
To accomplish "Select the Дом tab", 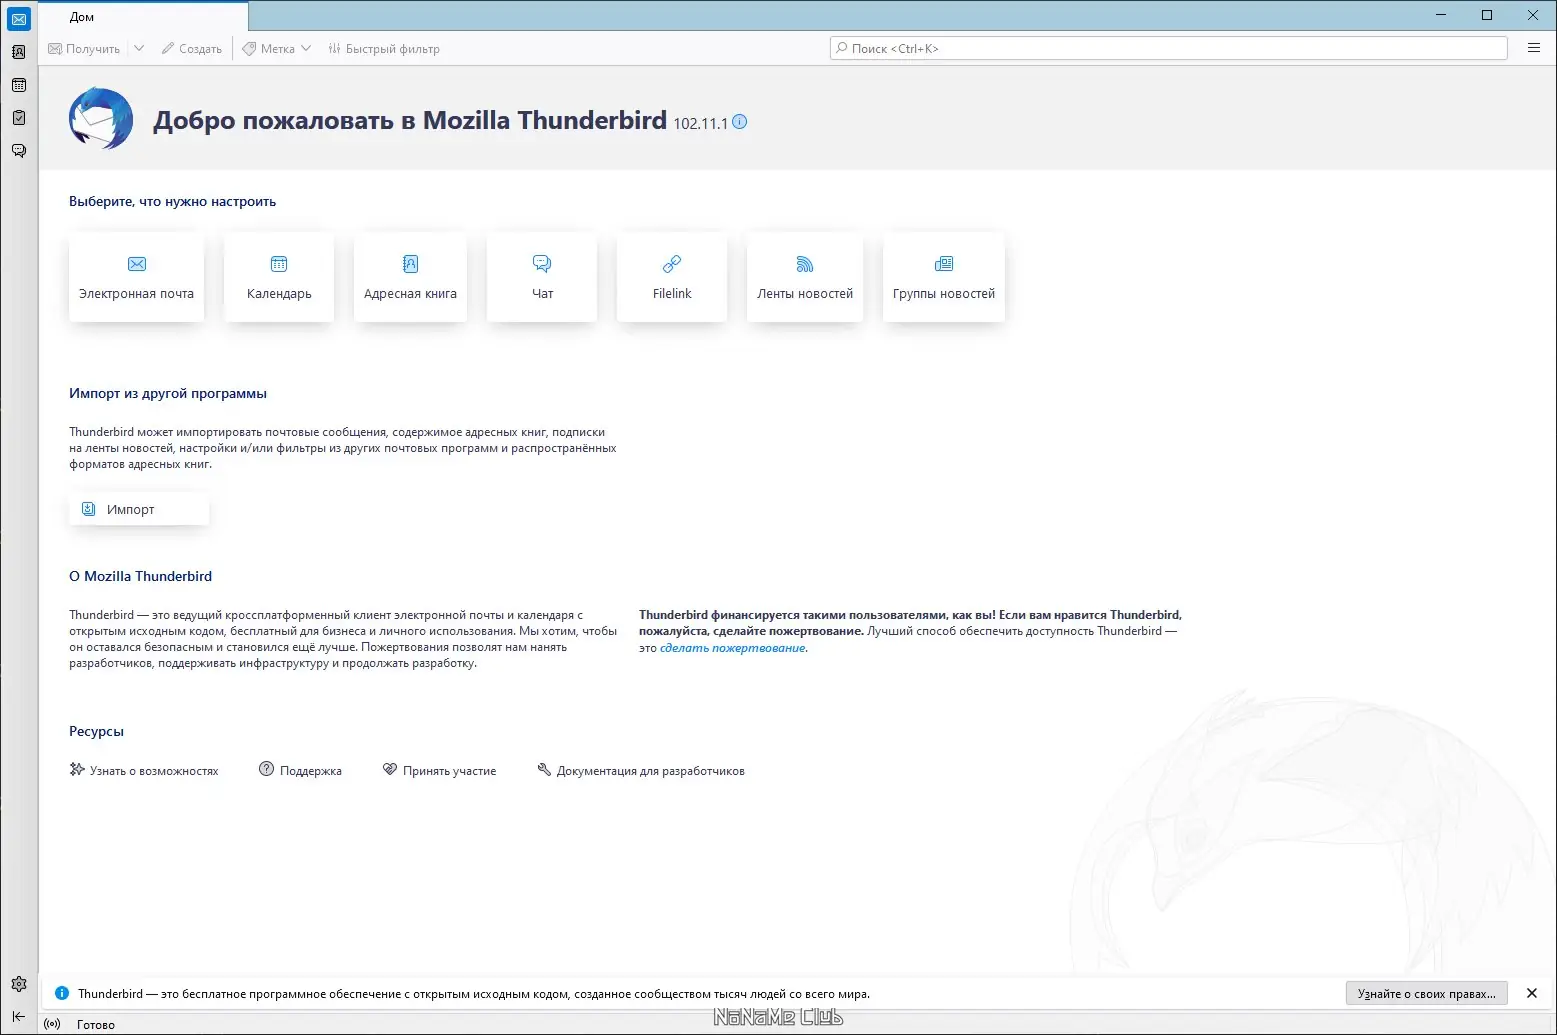I will [x=143, y=17].
